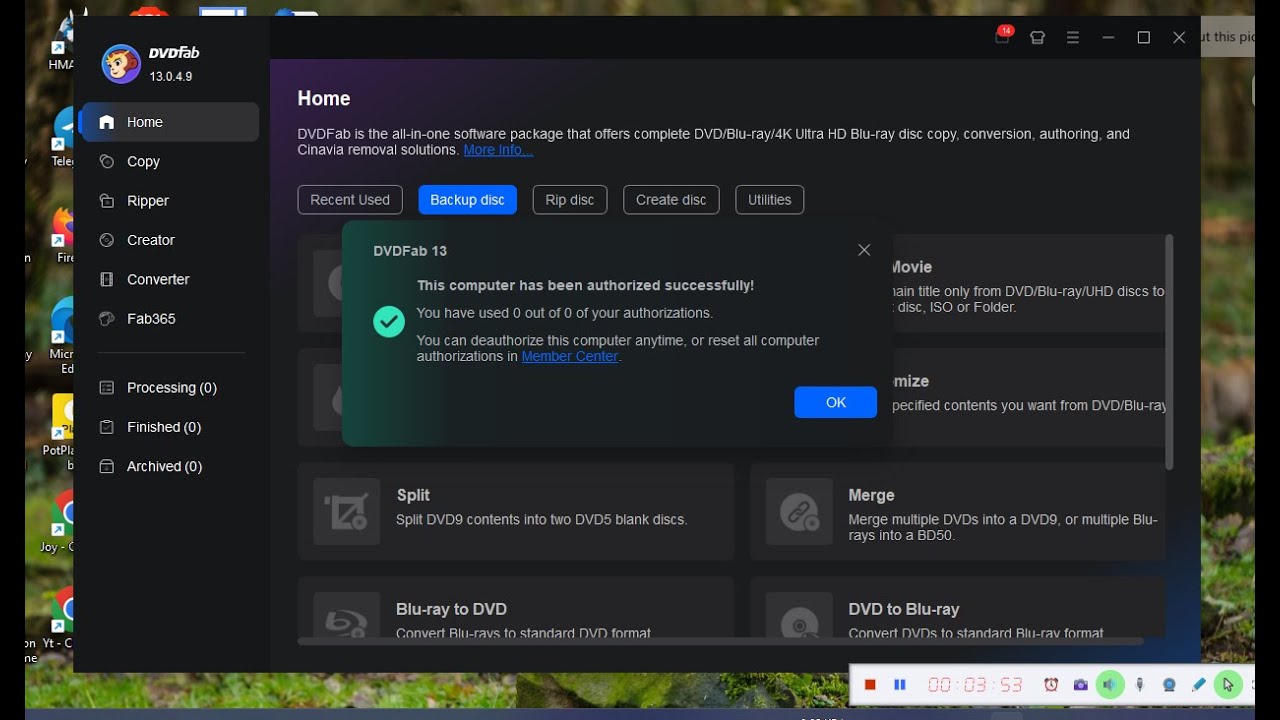Click the DVDFab monkey logo
The height and width of the screenshot is (720, 1280).
click(x=121, y=64)
